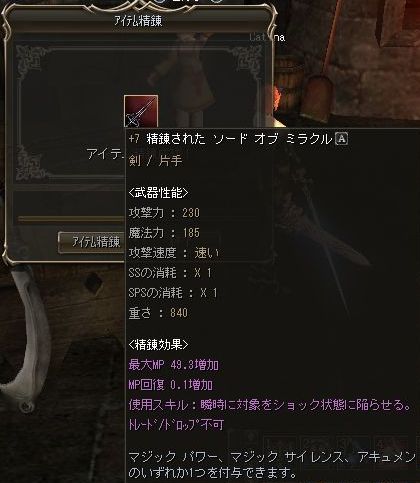Click the <精錬効果> section header
This screenshot has width=420, height=483.
pyautogui.click(x=158, y=345)
